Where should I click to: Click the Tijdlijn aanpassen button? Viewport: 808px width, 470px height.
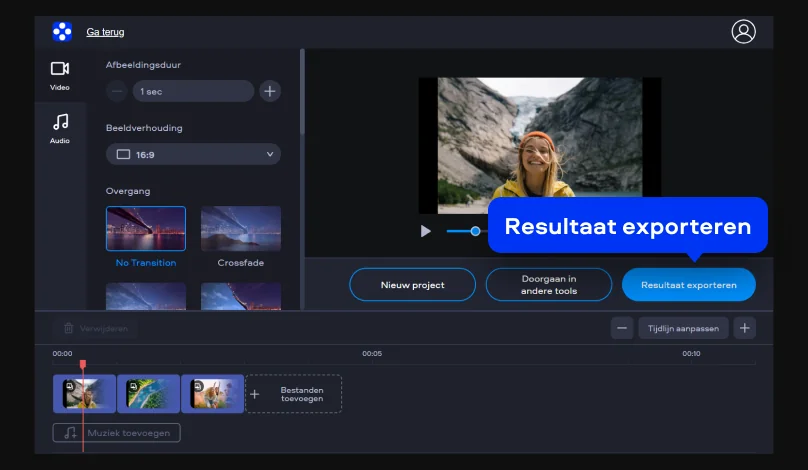click(x=683, y=328)
